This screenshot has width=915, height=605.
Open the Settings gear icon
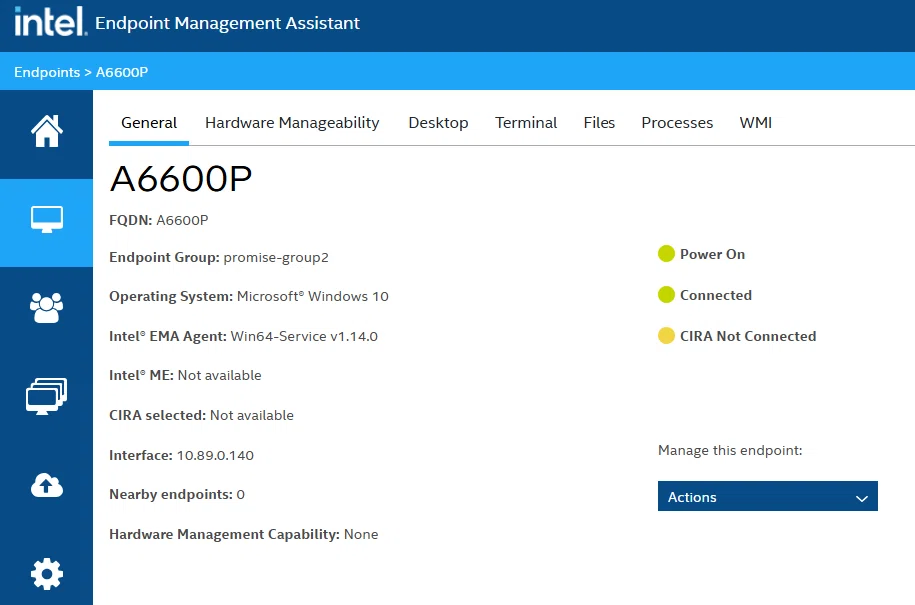[47, 574]
